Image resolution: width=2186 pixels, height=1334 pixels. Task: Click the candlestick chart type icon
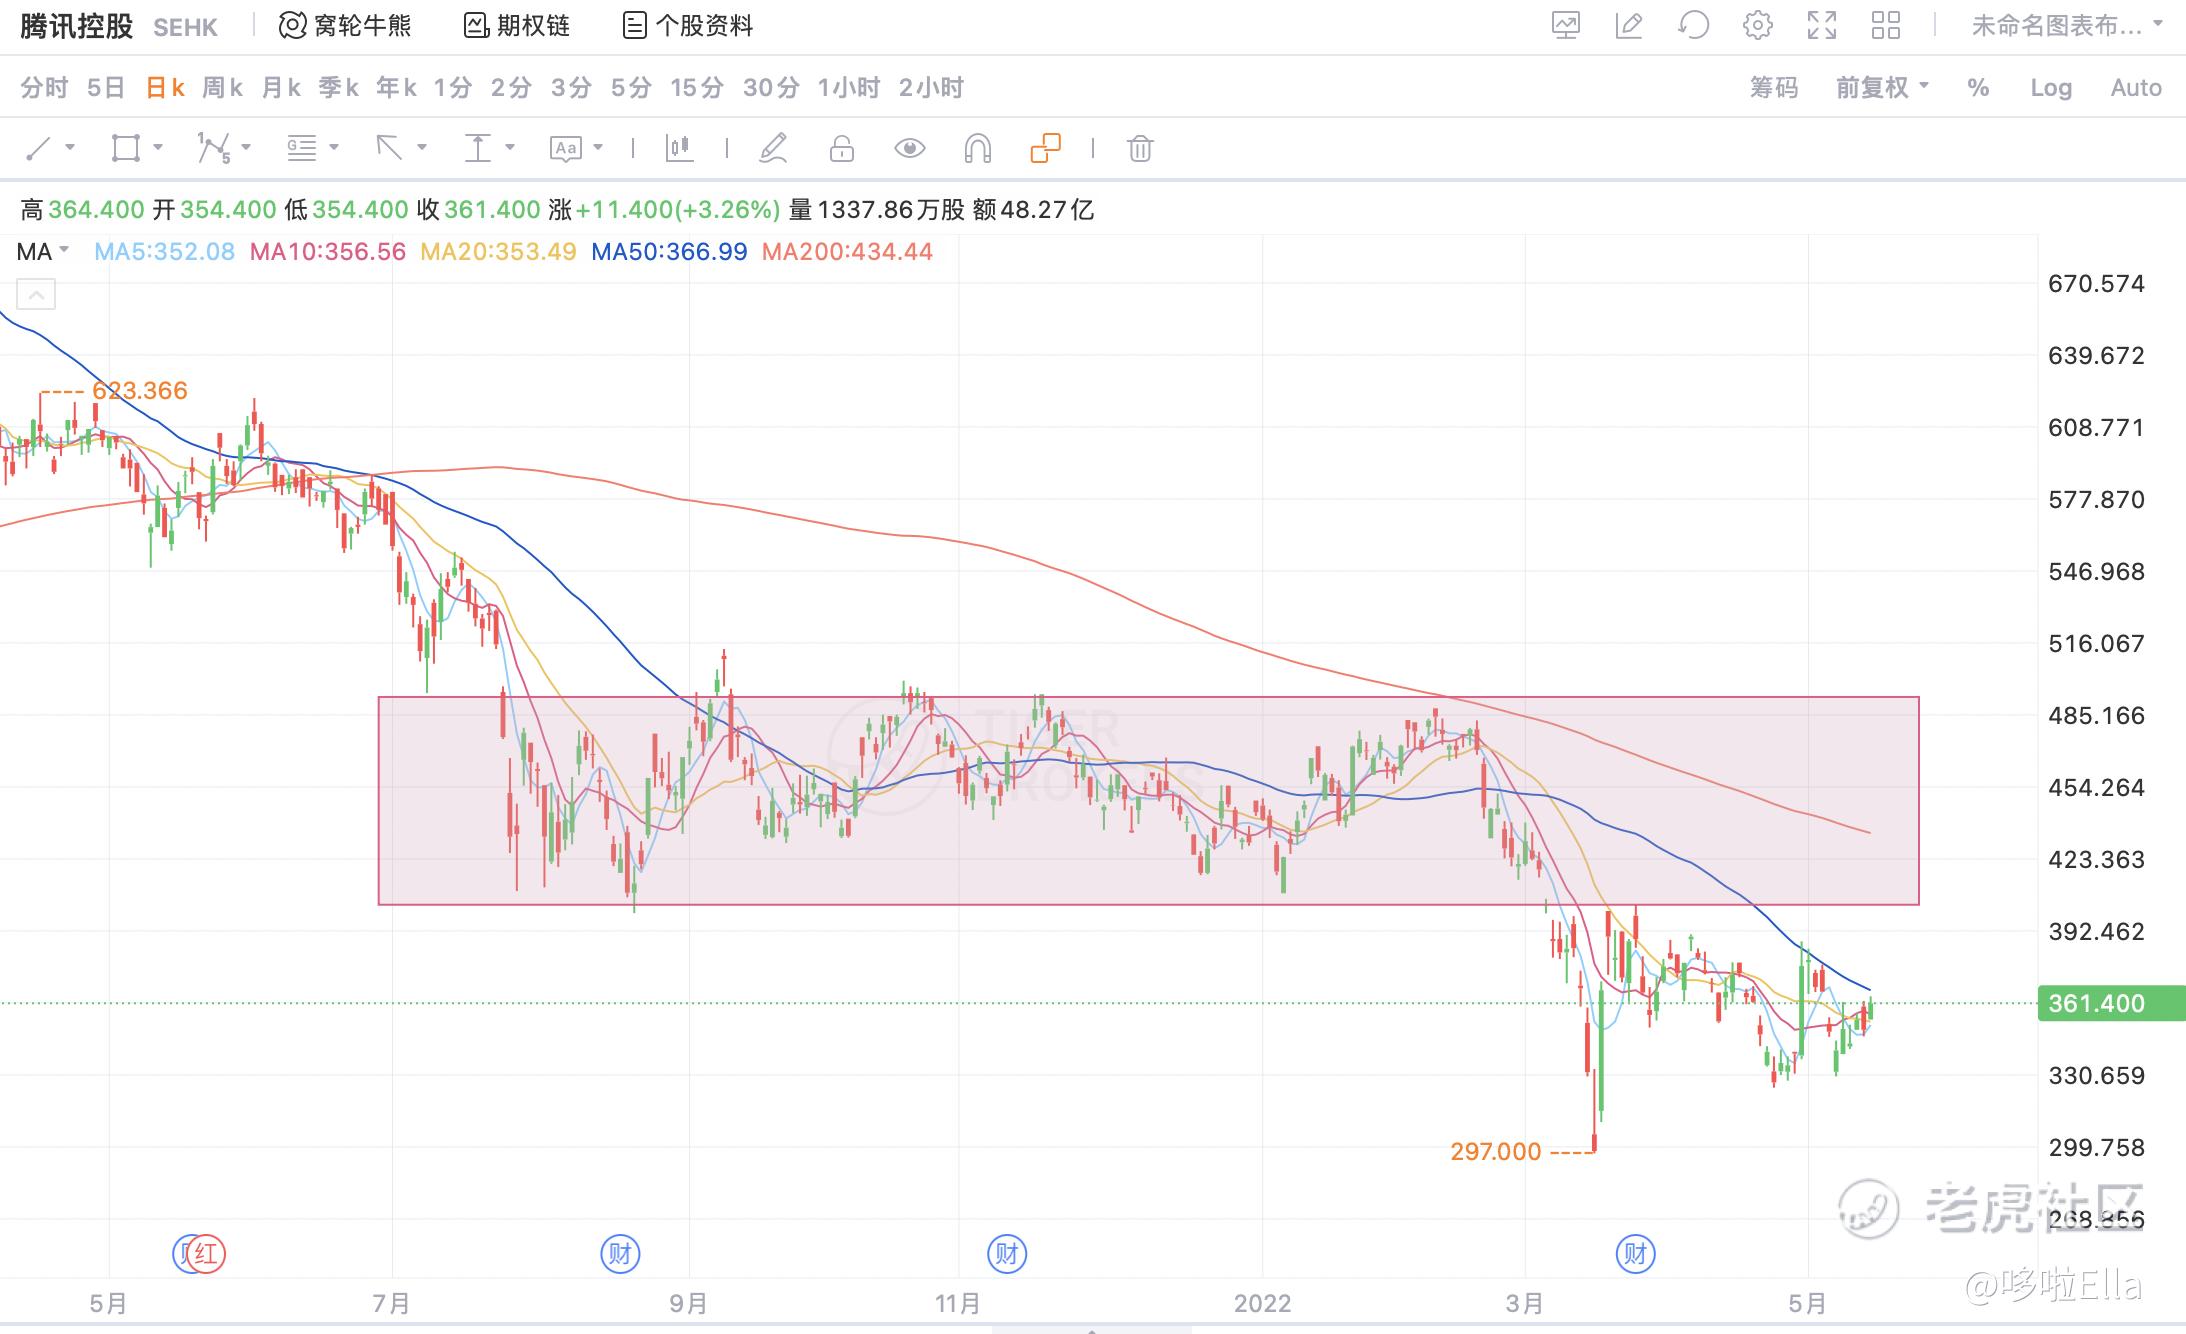point(680,149)
